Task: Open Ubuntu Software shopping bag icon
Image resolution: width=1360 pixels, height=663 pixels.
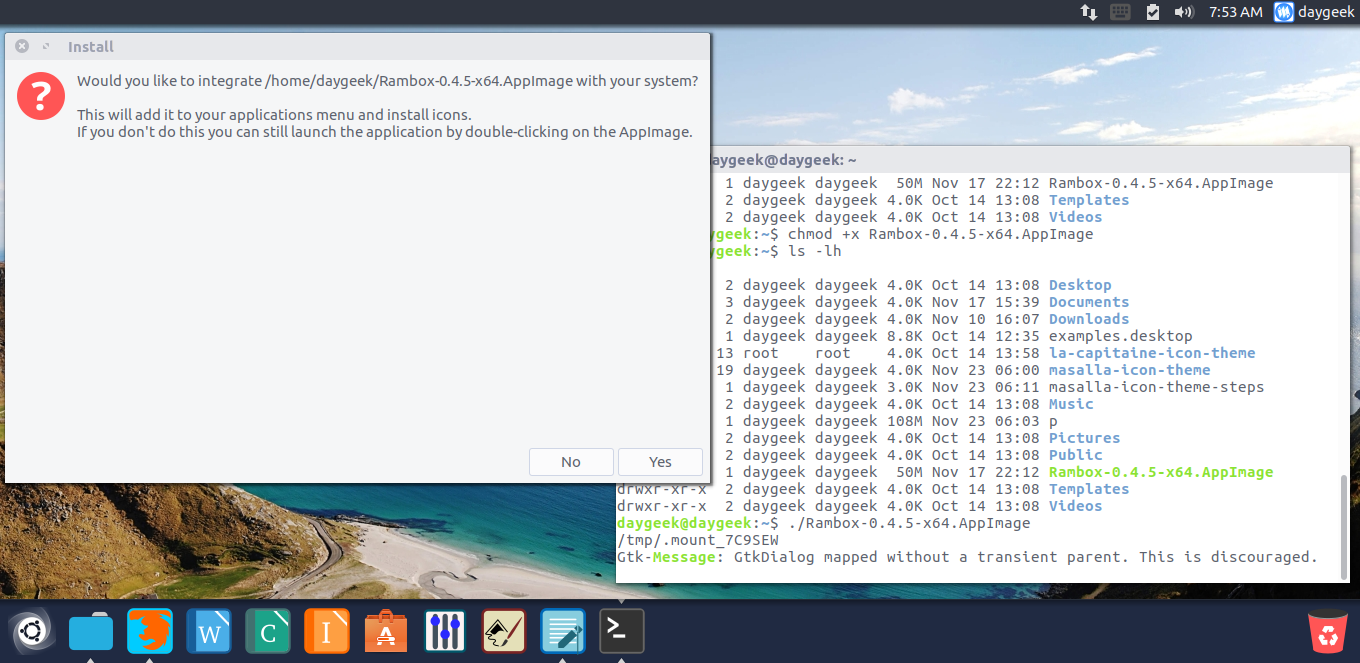Action: pos(386,632)
